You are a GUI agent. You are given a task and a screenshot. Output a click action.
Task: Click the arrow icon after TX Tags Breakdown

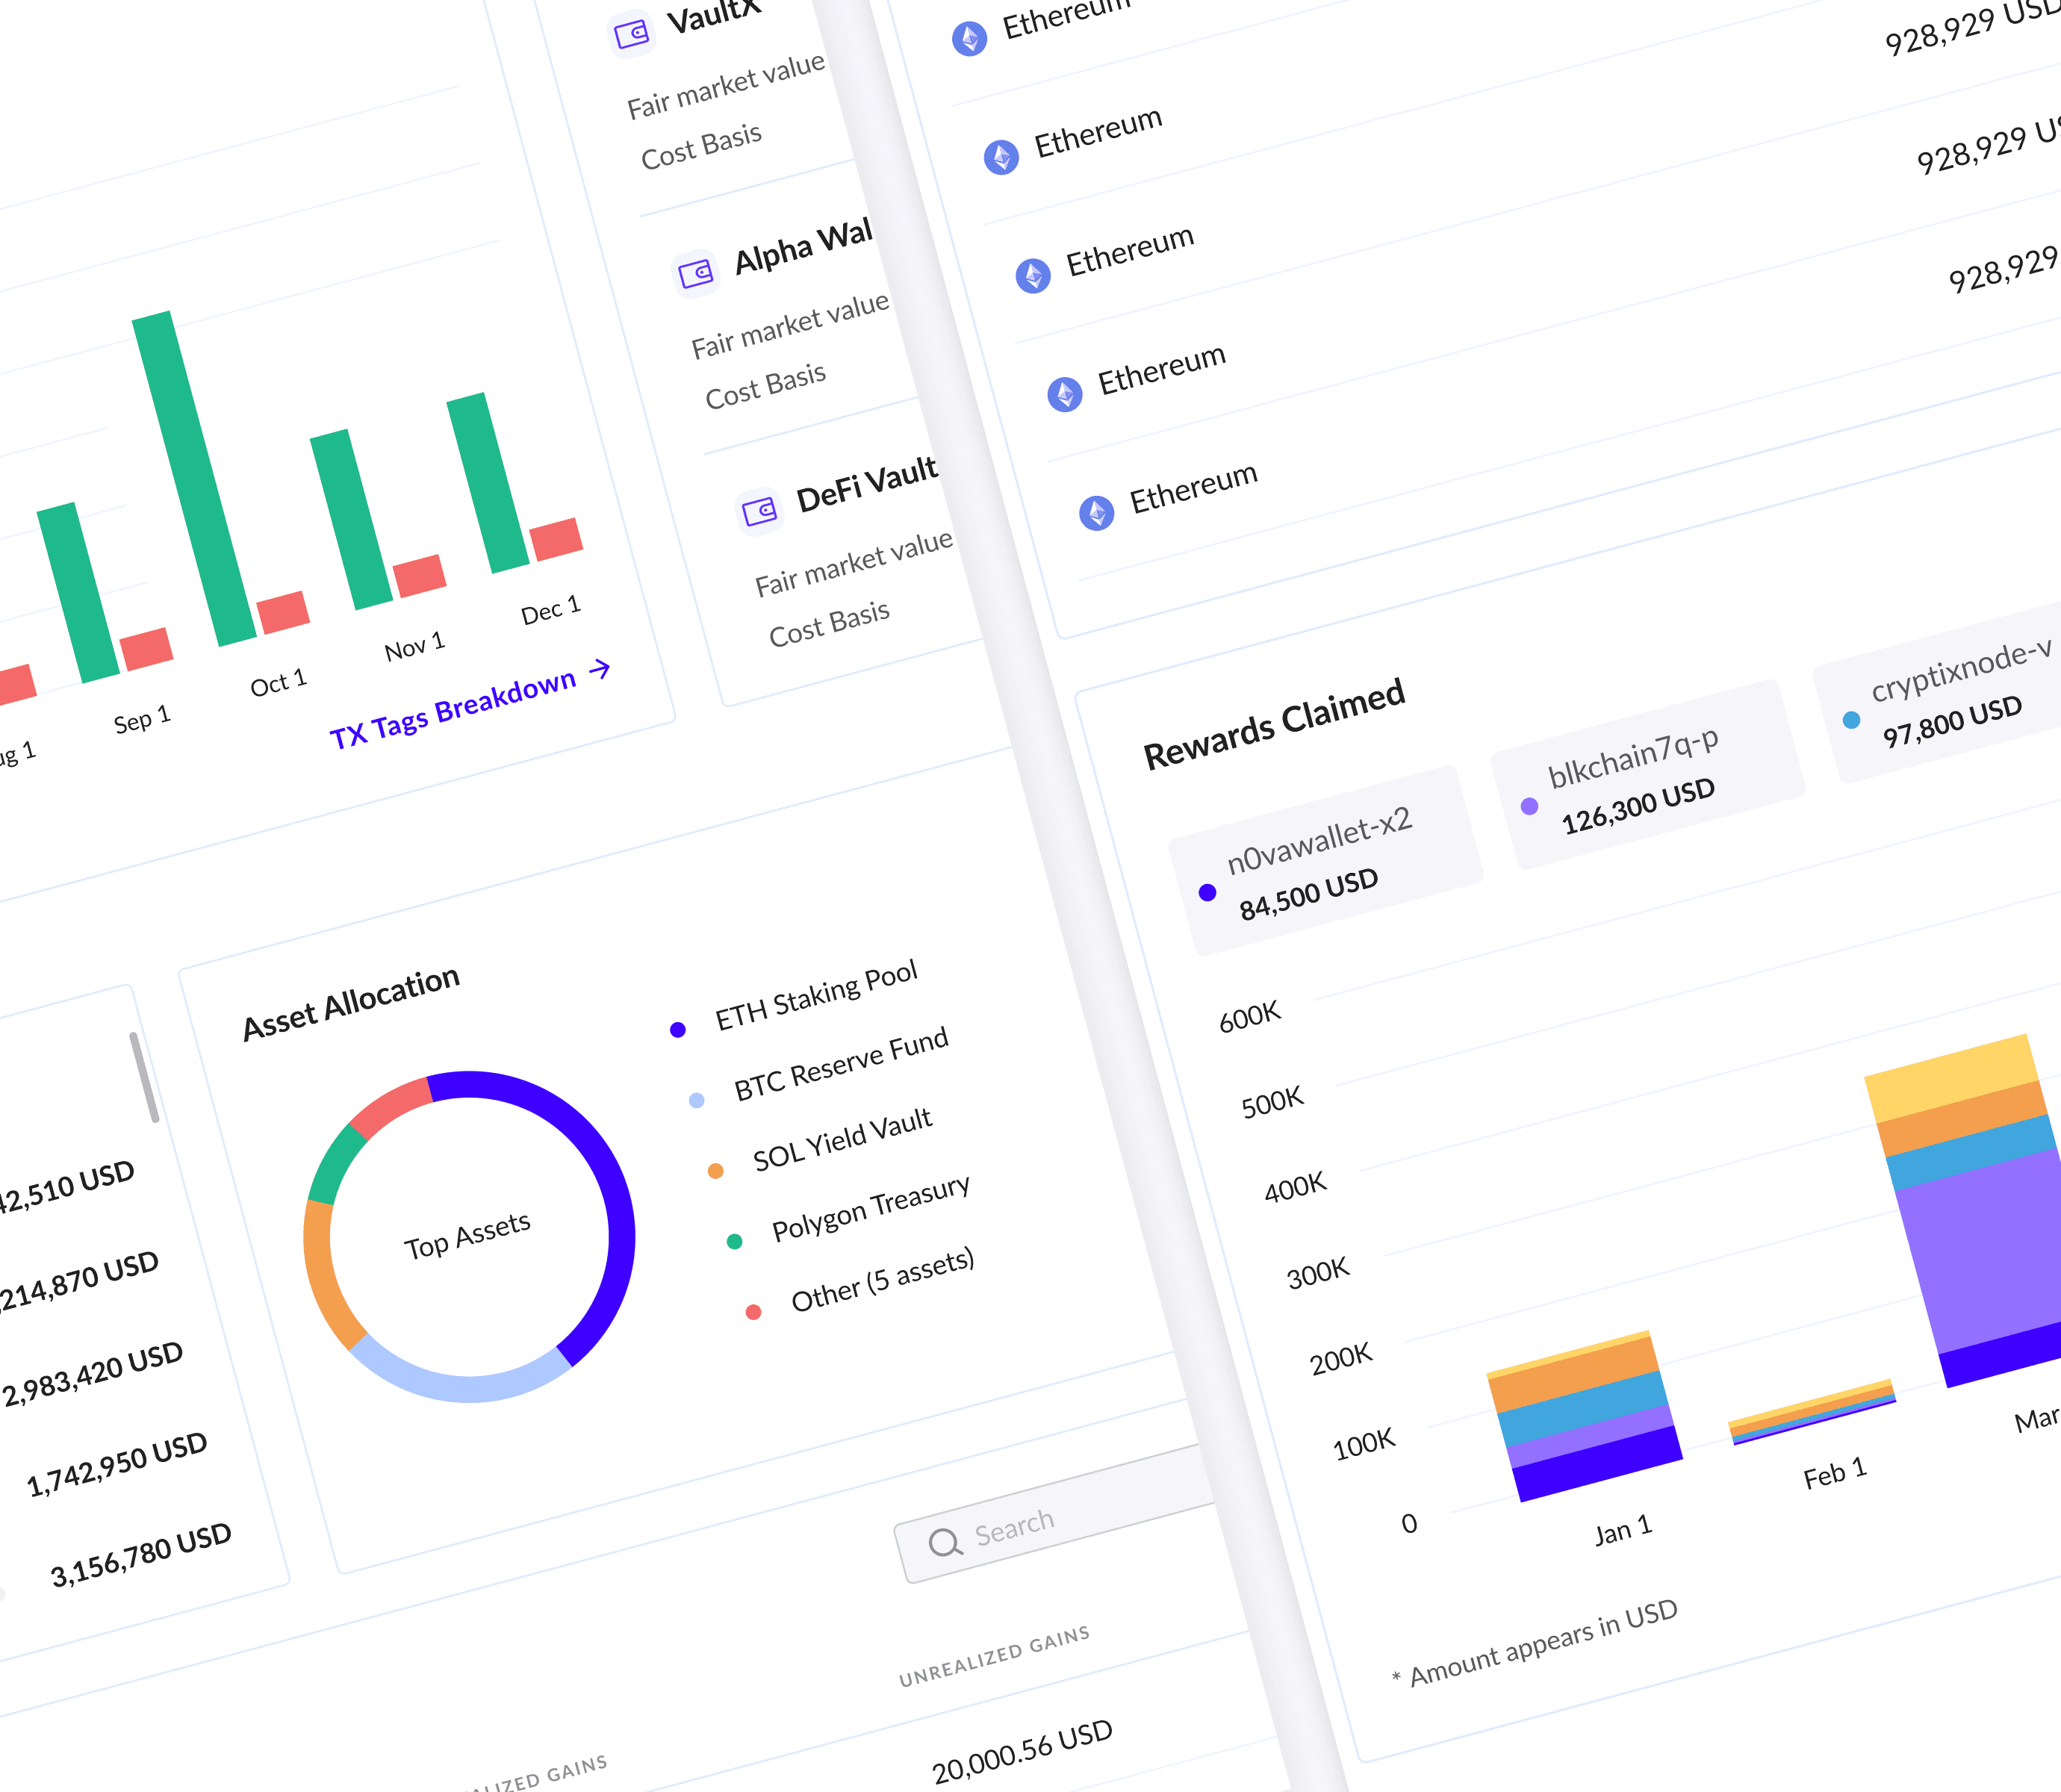tap(600, 668)
